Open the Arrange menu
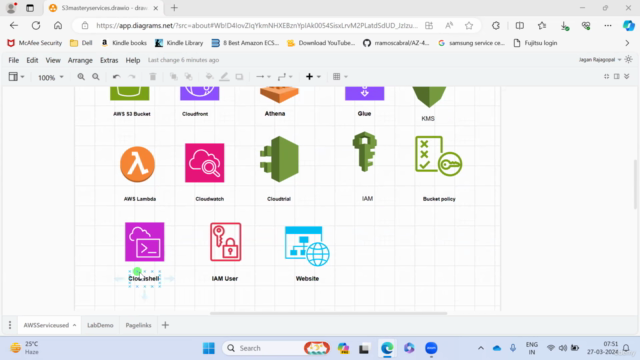The image size is (640, 360). (x=80, y=60)
